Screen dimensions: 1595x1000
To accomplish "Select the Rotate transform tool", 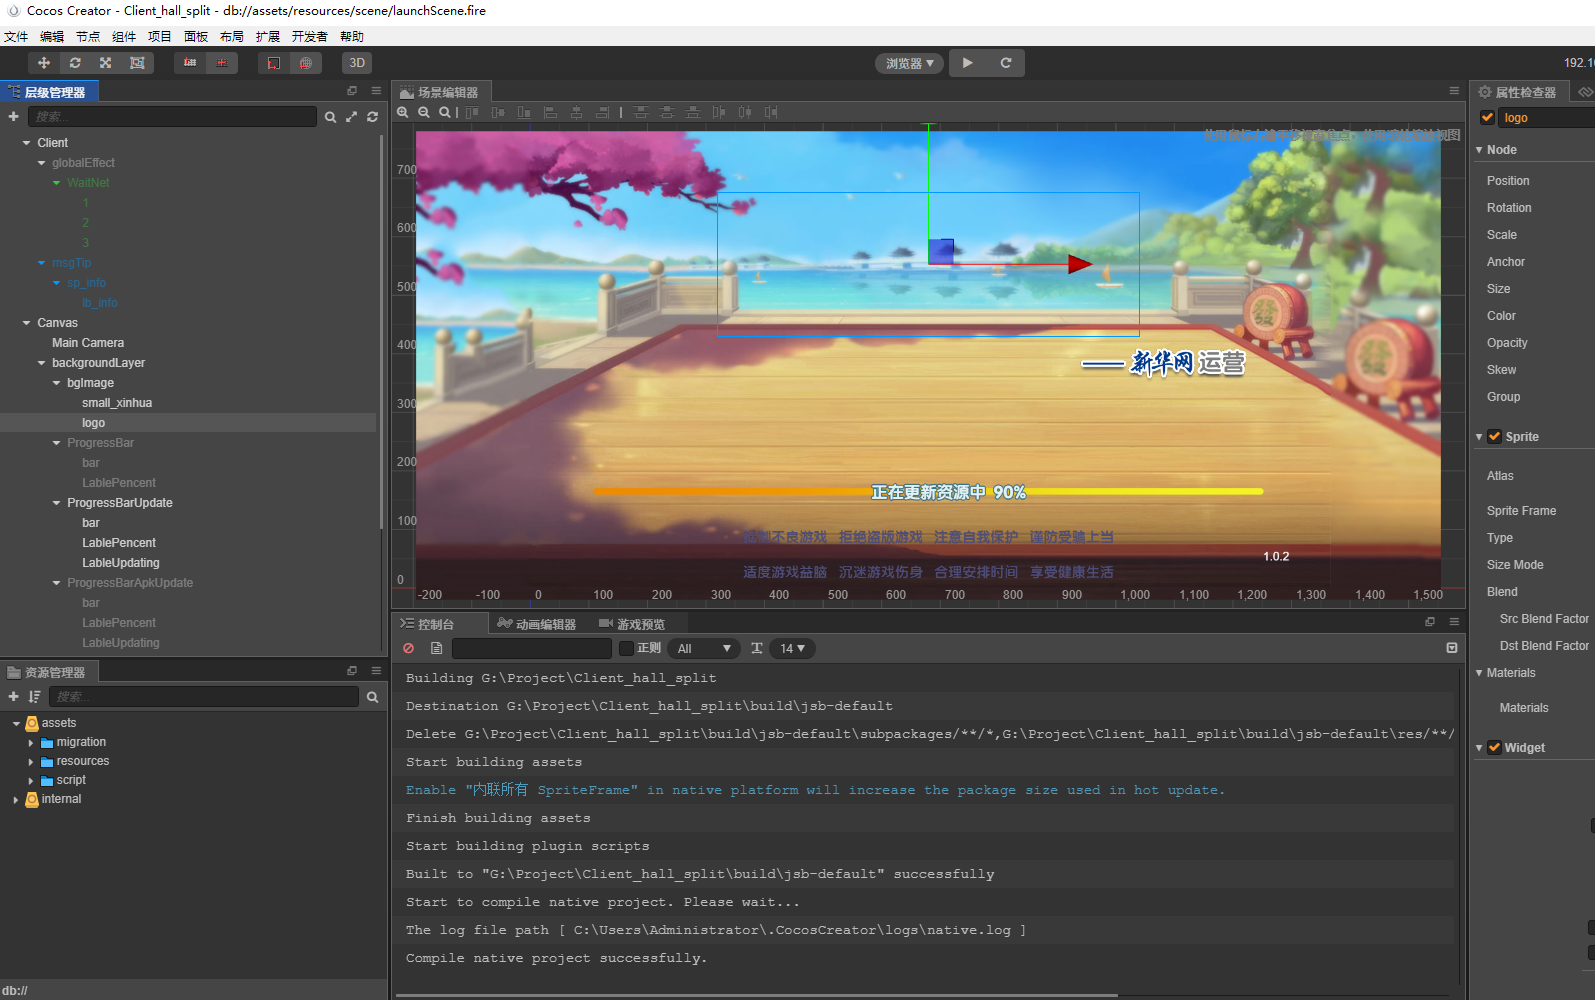I will tap(75, 63).
